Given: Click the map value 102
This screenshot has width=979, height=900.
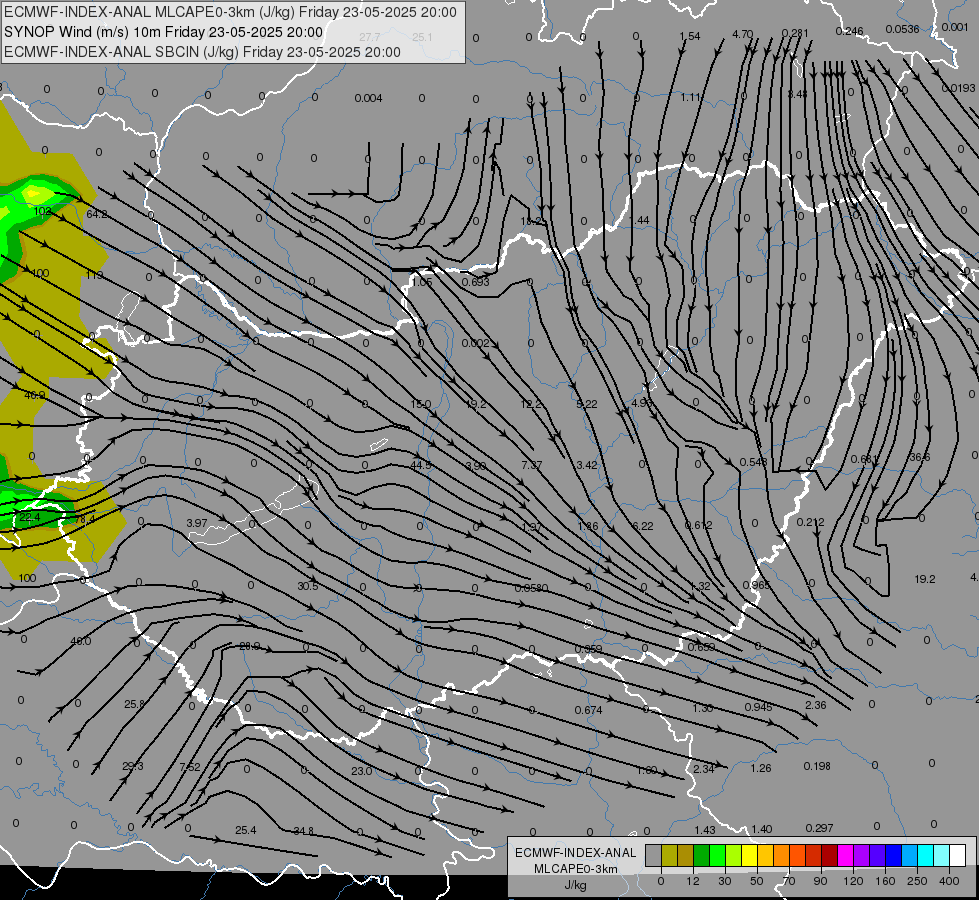Looking at the screenshot, I should tap(42, 211).
